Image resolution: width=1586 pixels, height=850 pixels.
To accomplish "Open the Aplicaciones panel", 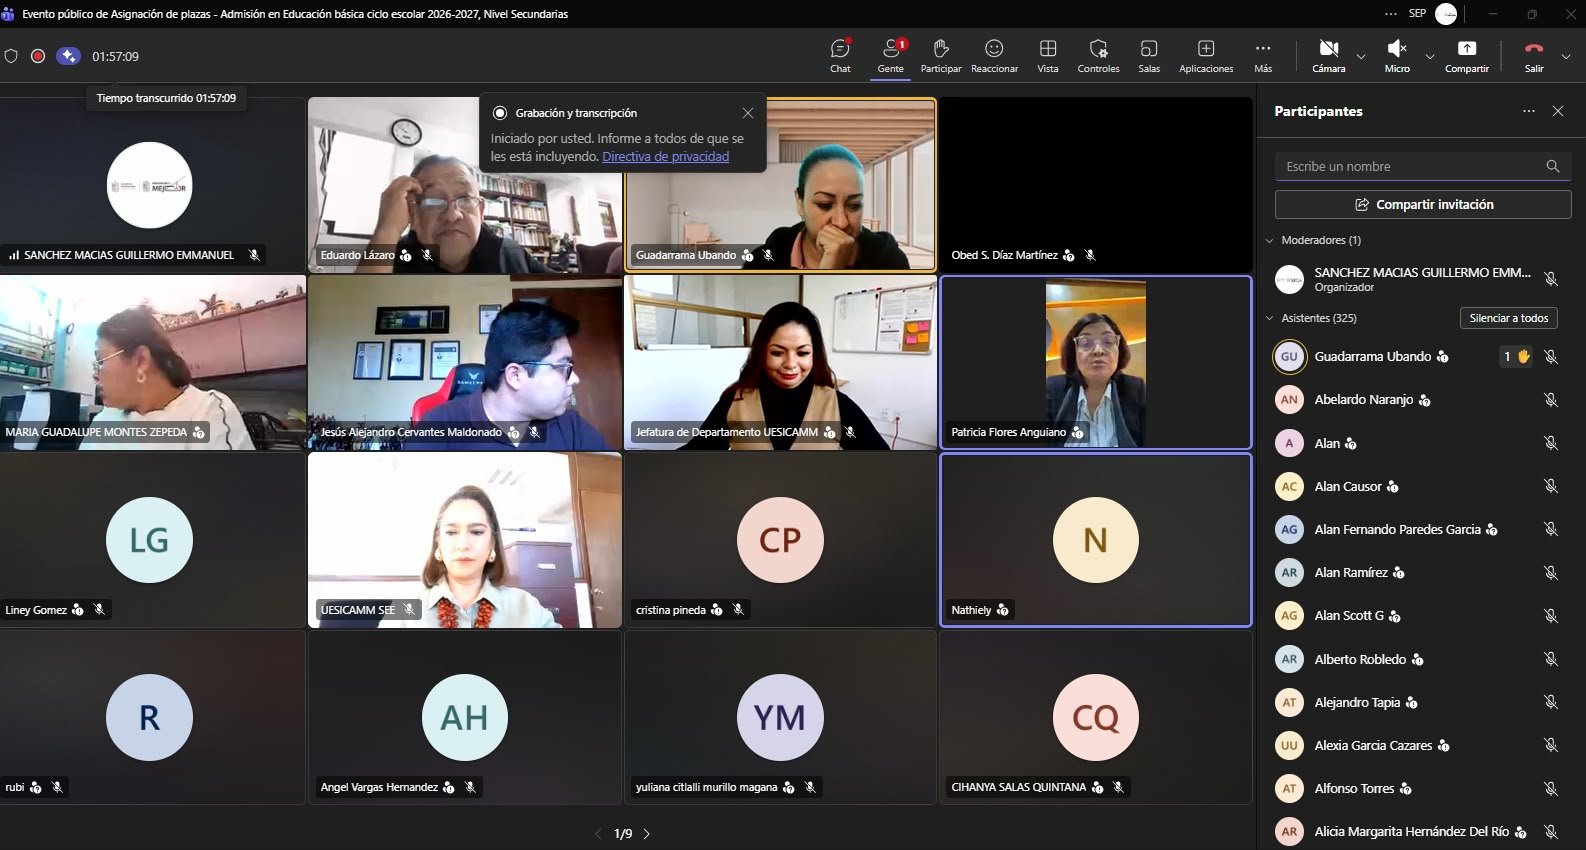I will pyautogui.click(x=1206, y=56).
